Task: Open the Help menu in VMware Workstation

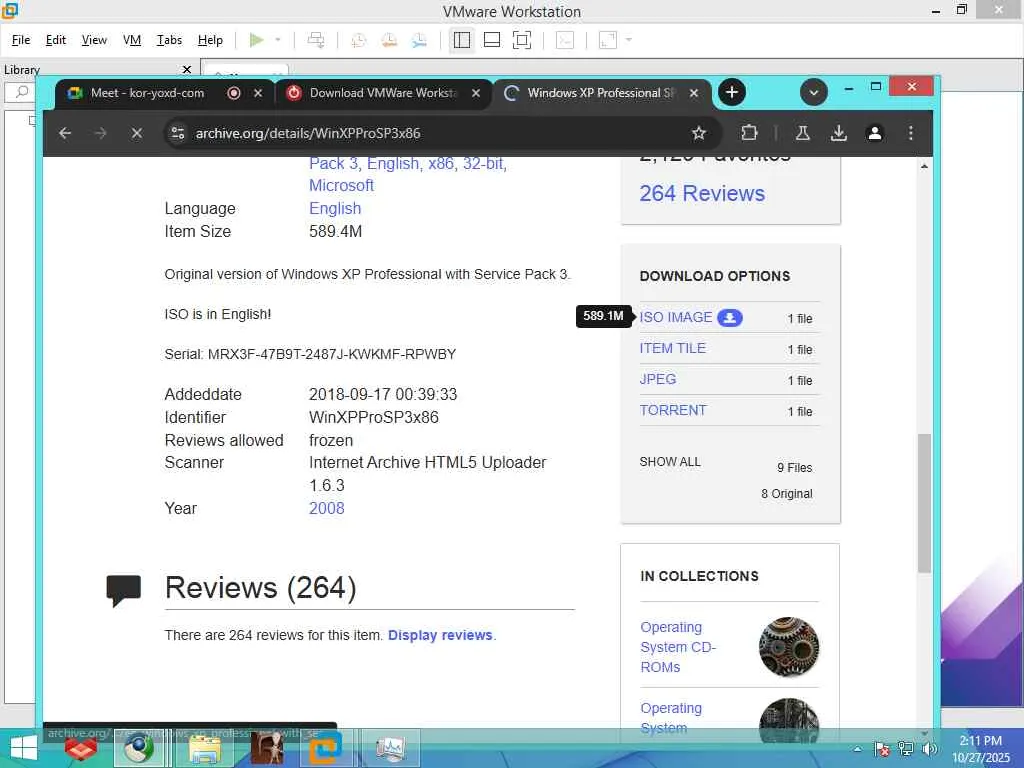Action: [x=210, y=40]
